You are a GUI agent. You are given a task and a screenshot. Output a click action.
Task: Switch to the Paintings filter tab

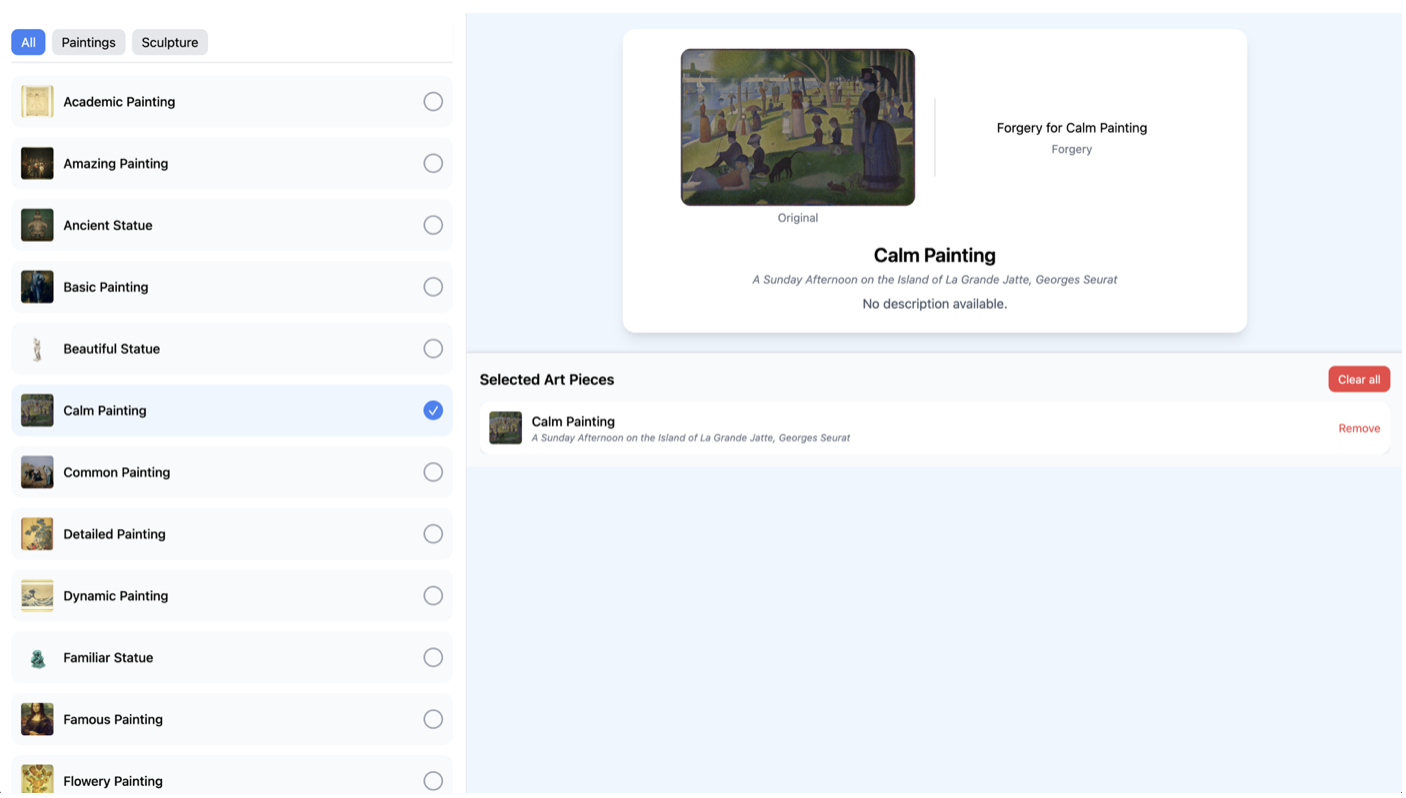coord(88,42)
